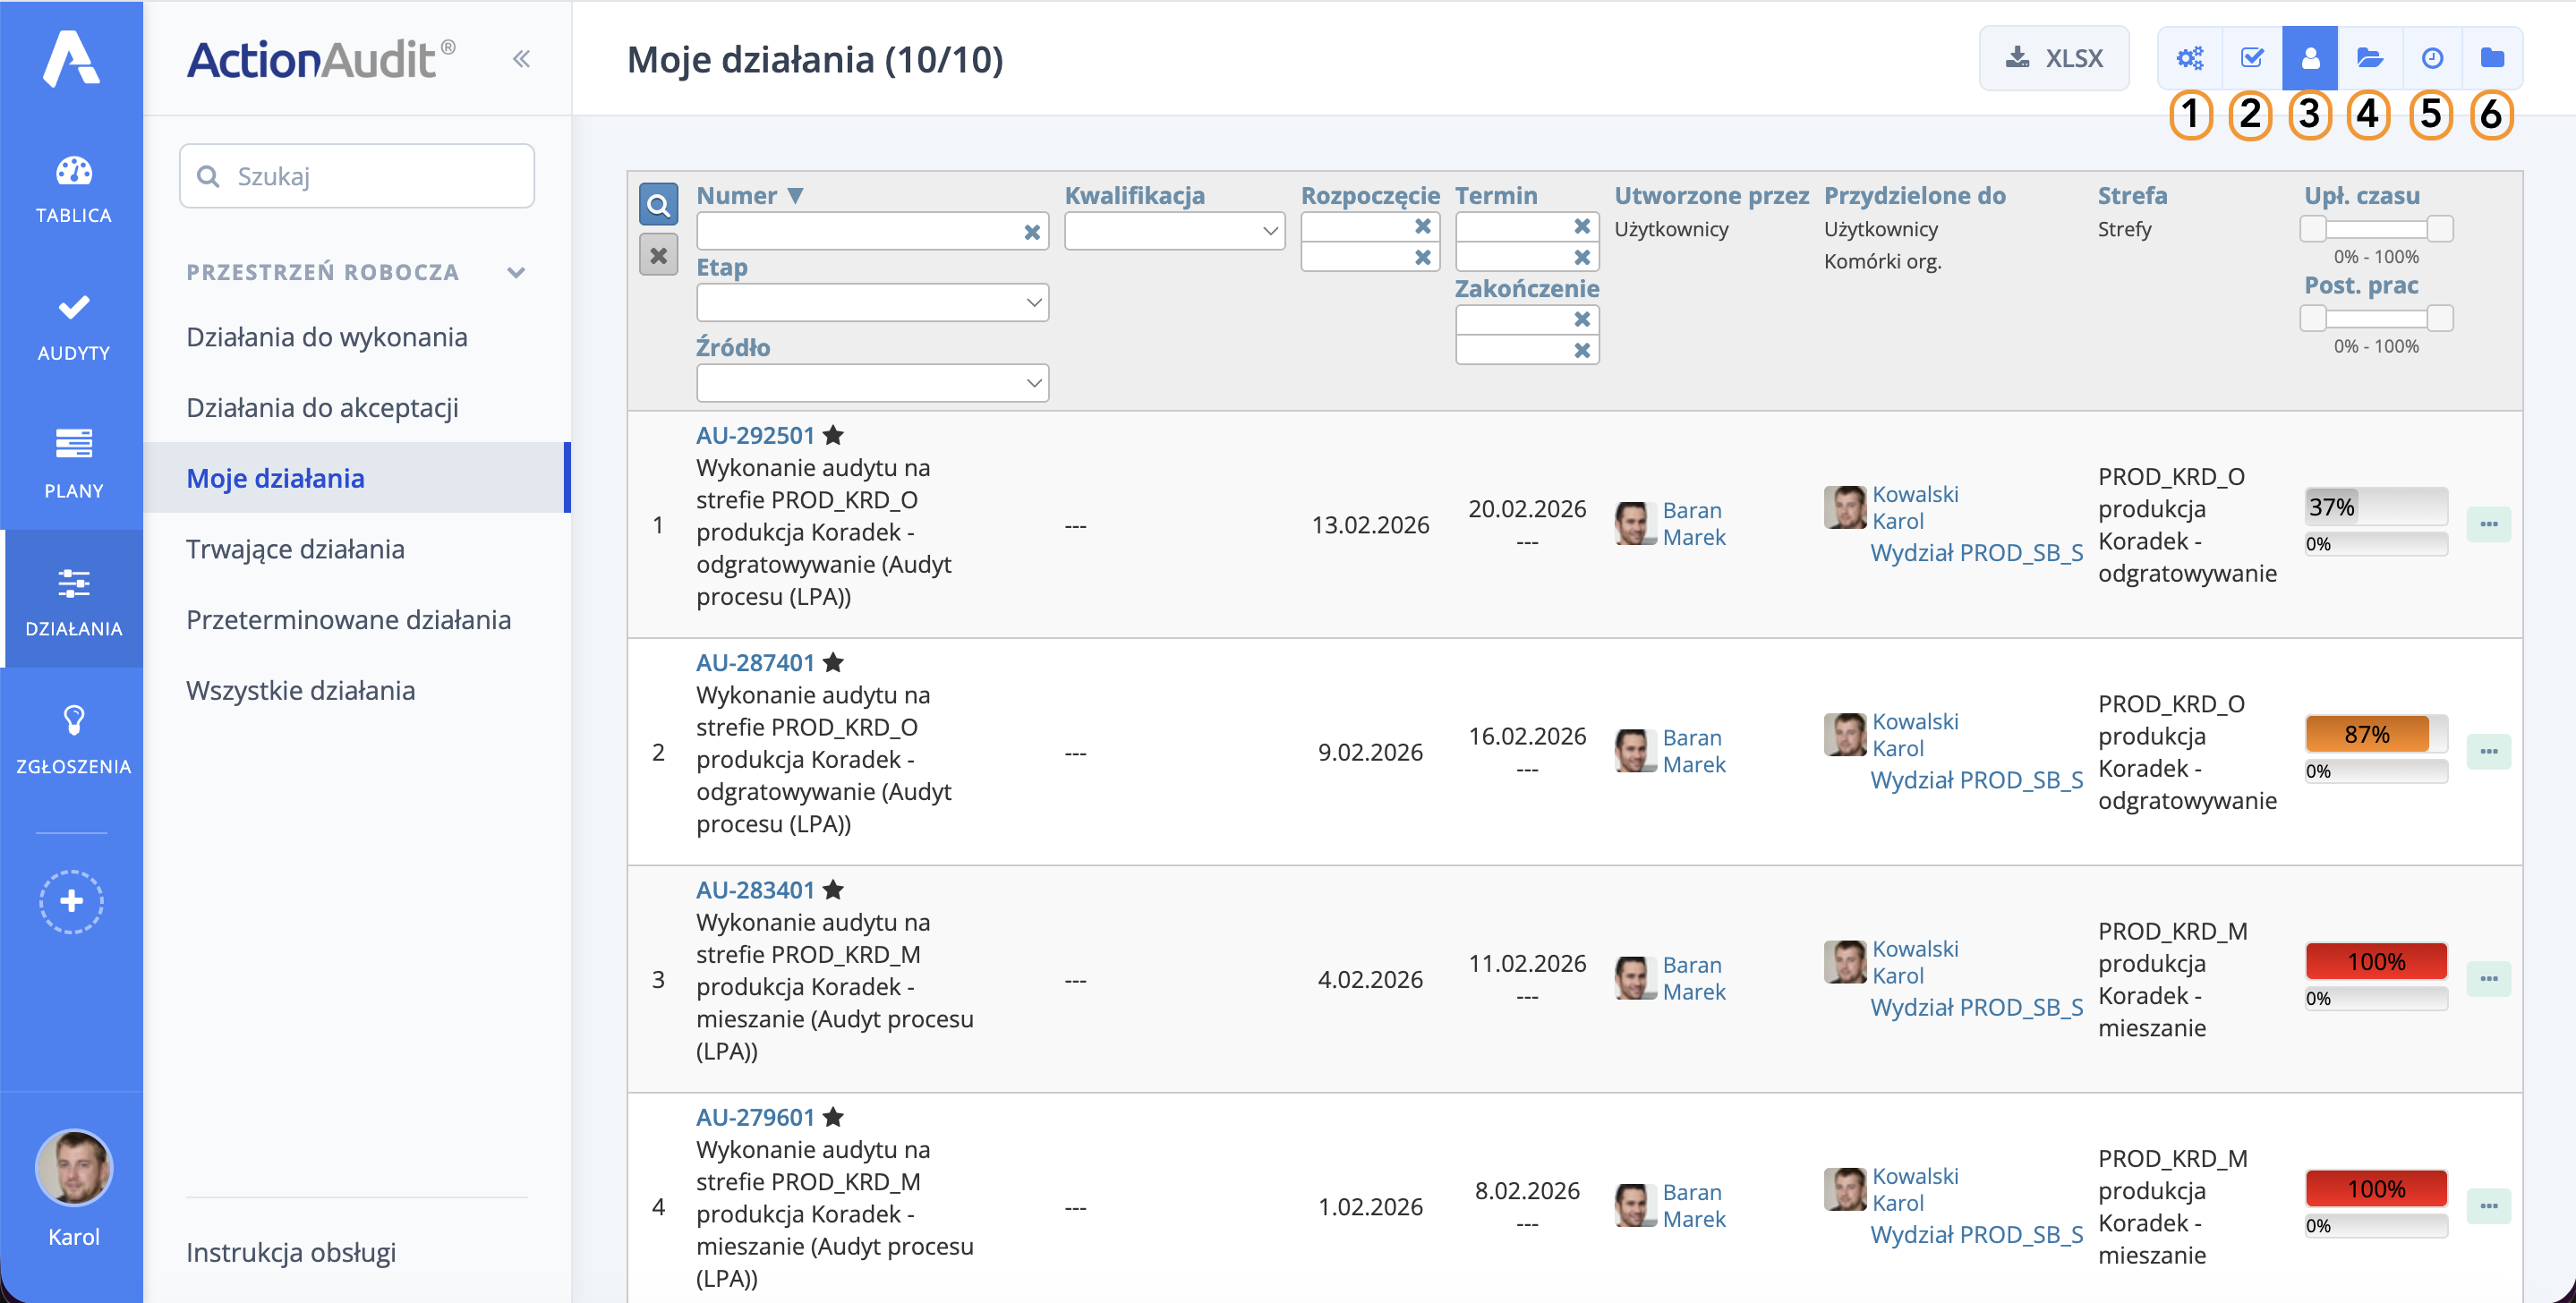Open the Tablica dashboard icon
This screenshot has width=2576, height=1303.
73,188
